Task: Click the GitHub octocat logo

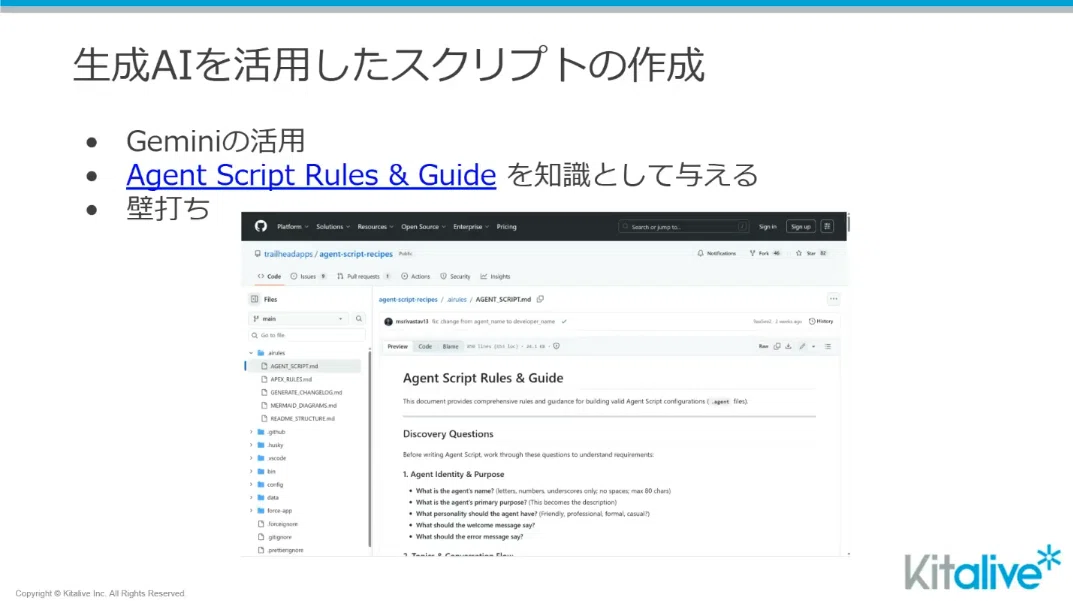Action: (261, 227)
